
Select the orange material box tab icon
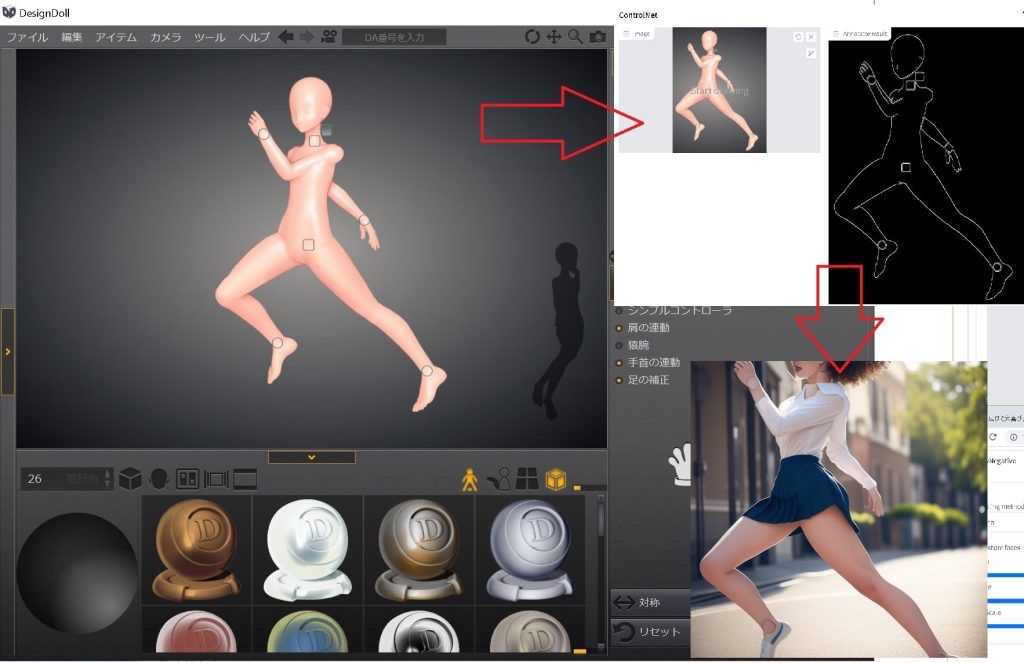tap(556, 479)
